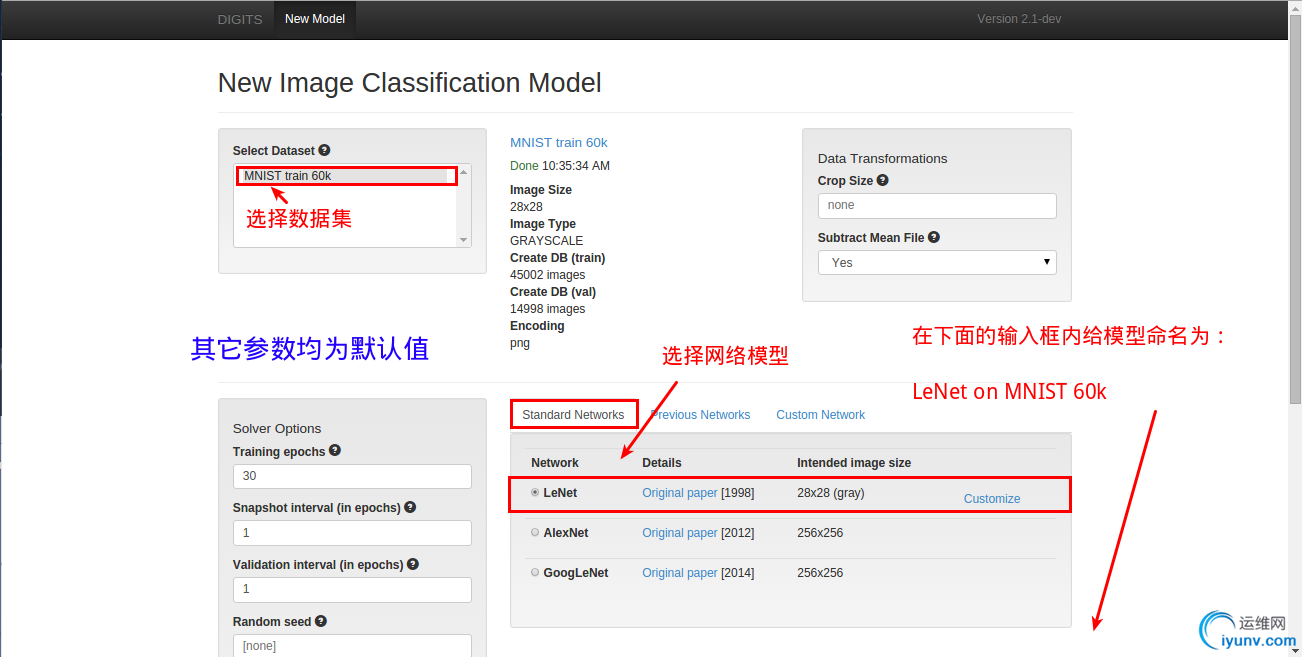Switch to the Standard Networks tab
The height and width of the screenshot is (657, 1302).
click(573, 414)
